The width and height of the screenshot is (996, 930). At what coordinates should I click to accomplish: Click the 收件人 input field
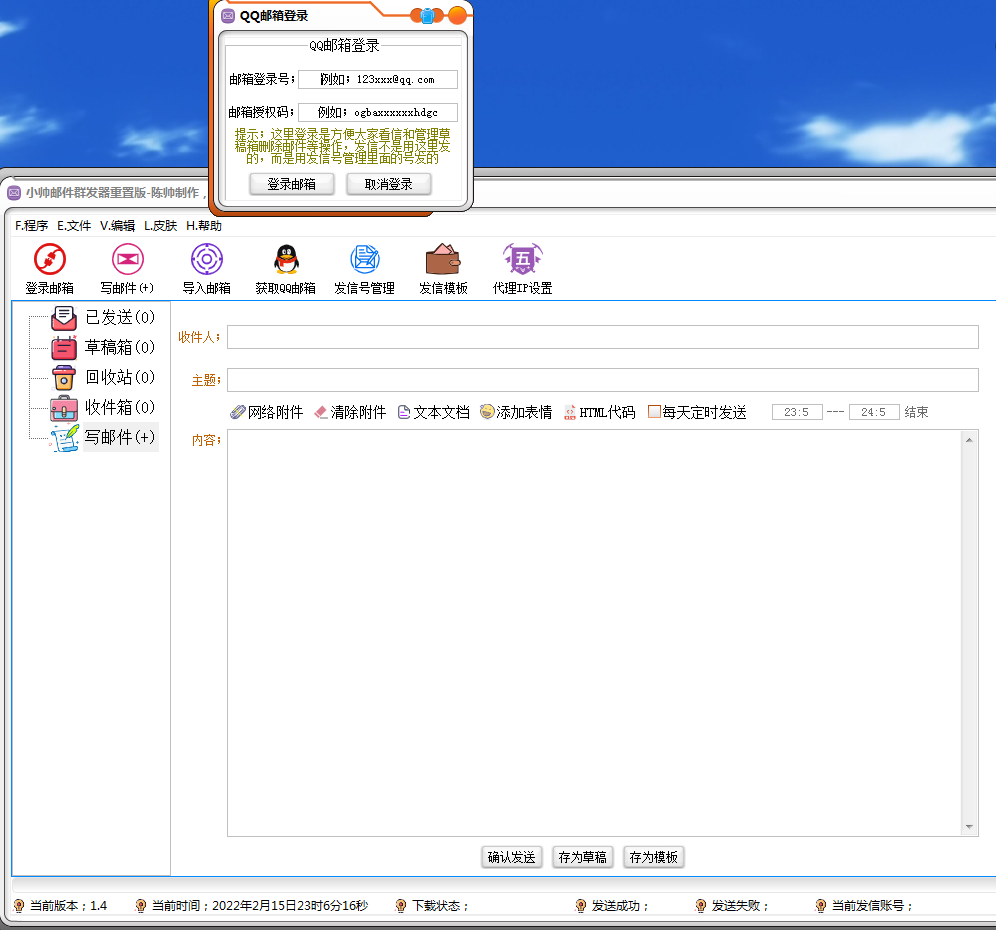[602, 337]
